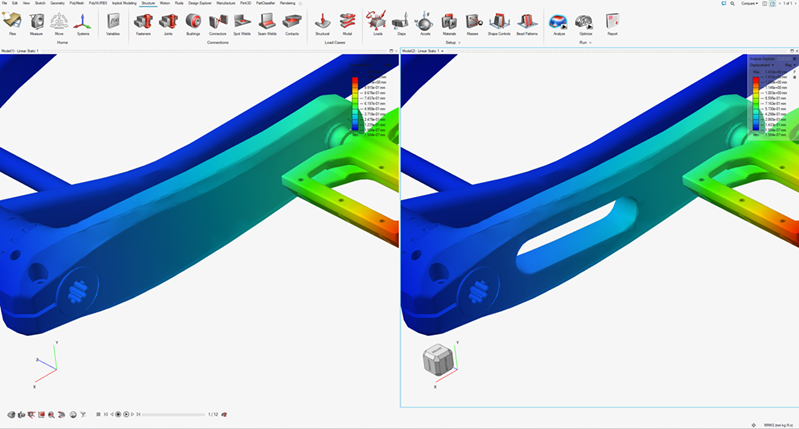Switch to the Geometry ribbon tab
Image resolution: width=799 pixels, height=429 pixels.
(57, 3)
